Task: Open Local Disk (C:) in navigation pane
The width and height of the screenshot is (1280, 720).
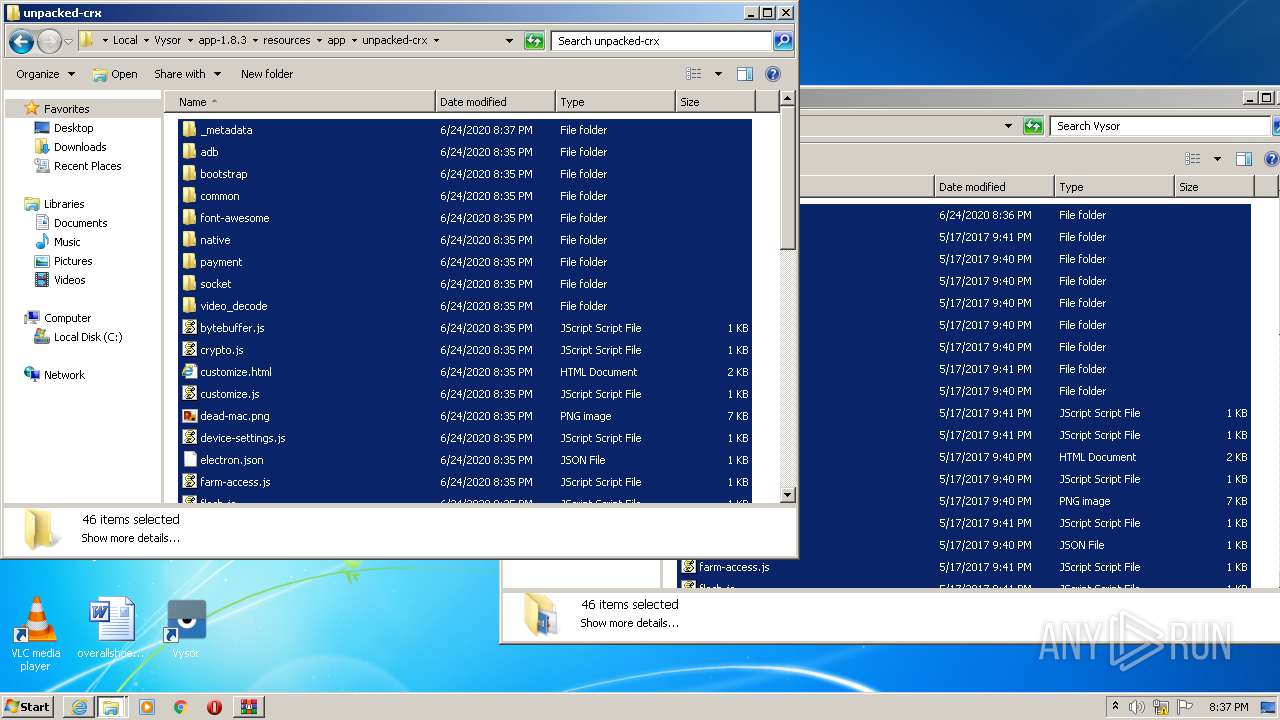Action: (x=88, y=337)
